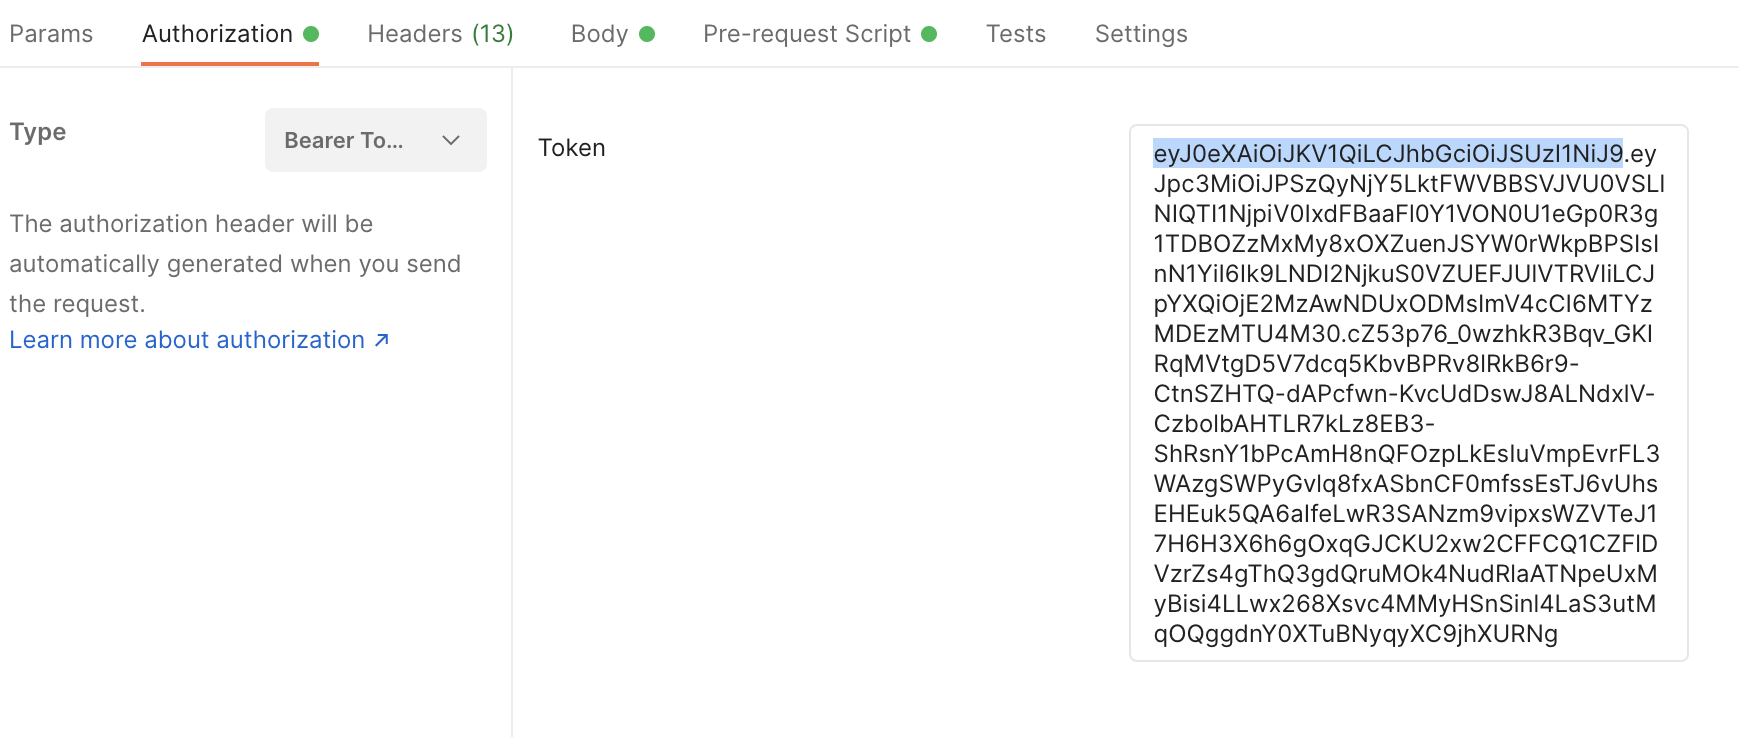This screenshot has width=1739, height=737.
Task: Go to the Pre-request Script tab
Action: tap(806, 34)
